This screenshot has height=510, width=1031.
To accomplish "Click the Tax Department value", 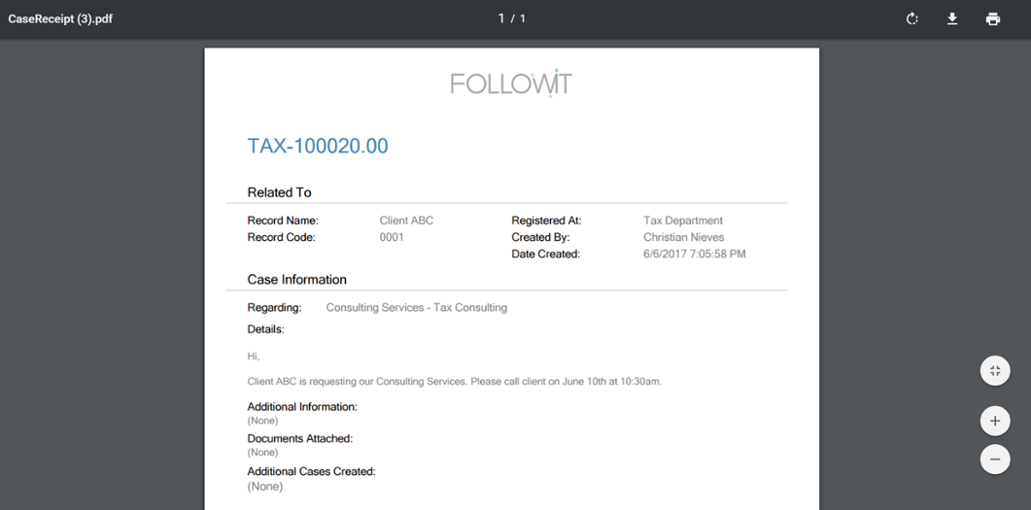I will [683, 220].
